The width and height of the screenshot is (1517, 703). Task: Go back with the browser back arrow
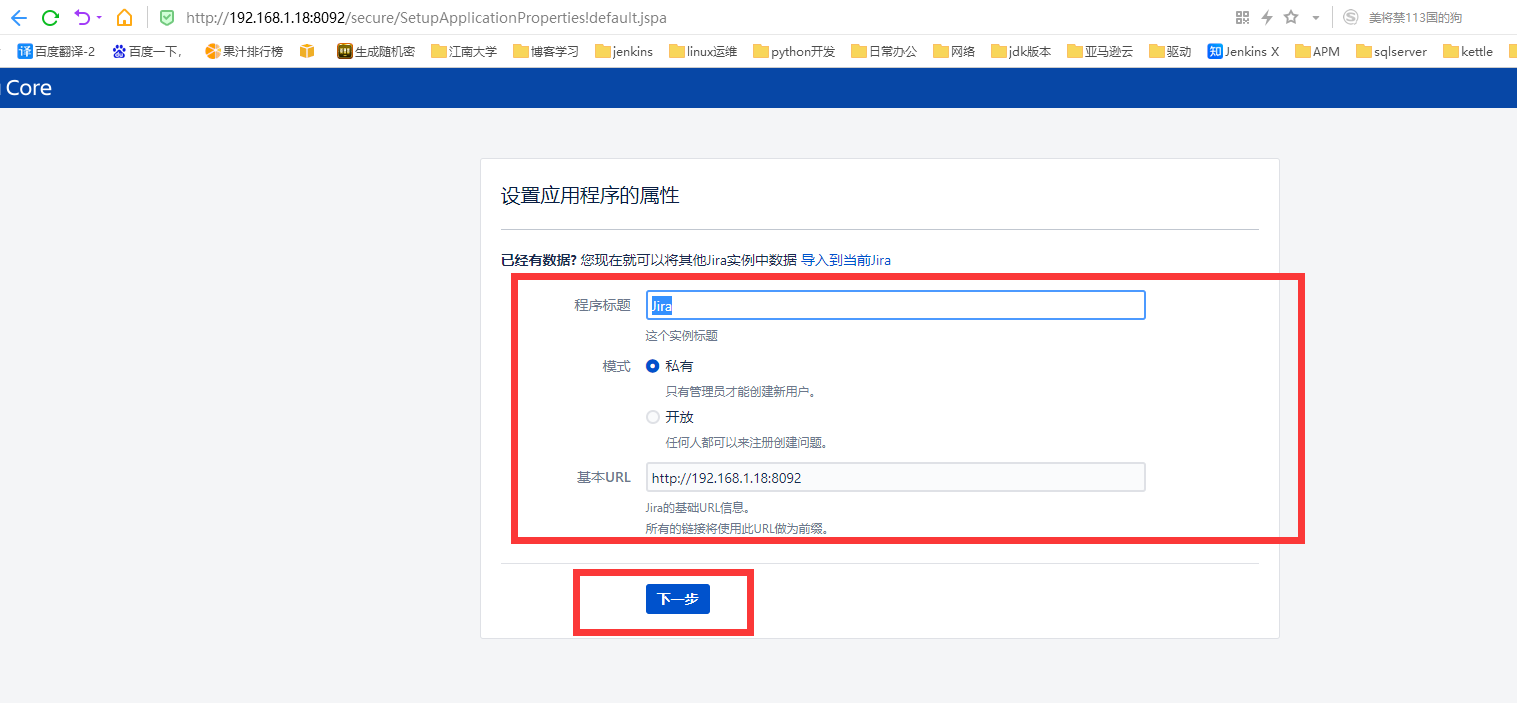[18, 17]
